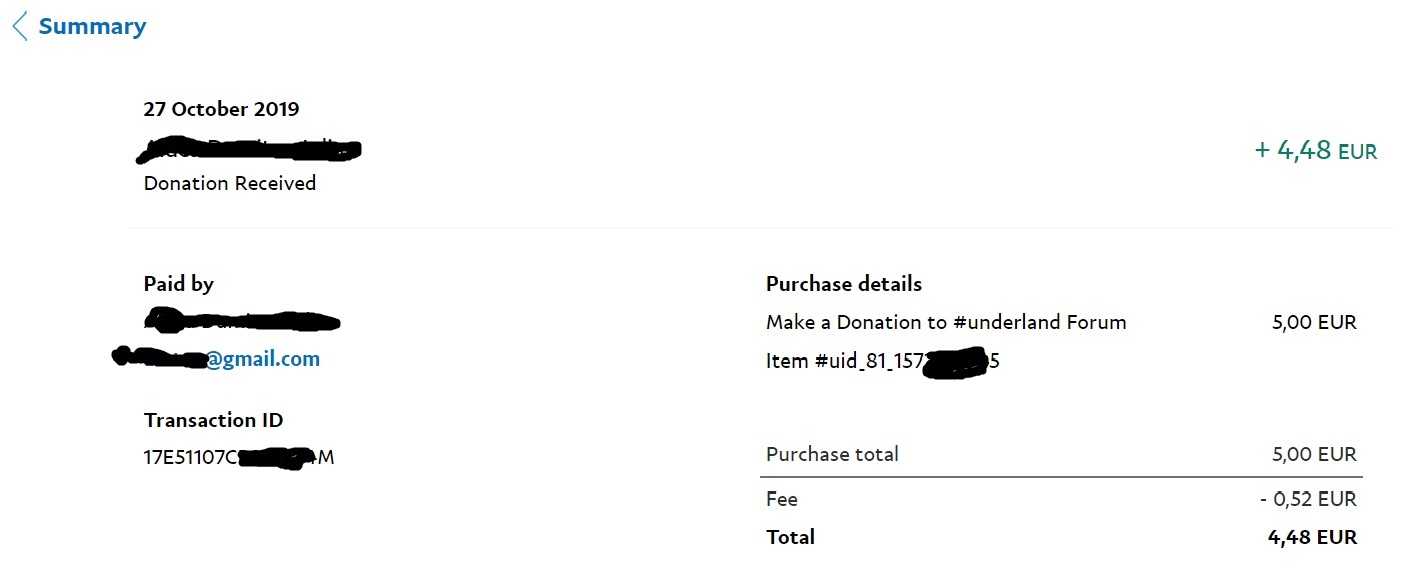Click the date 27 October 2019
The height and width of the screenshot is (563, 1401).
[x=221, y=109]
